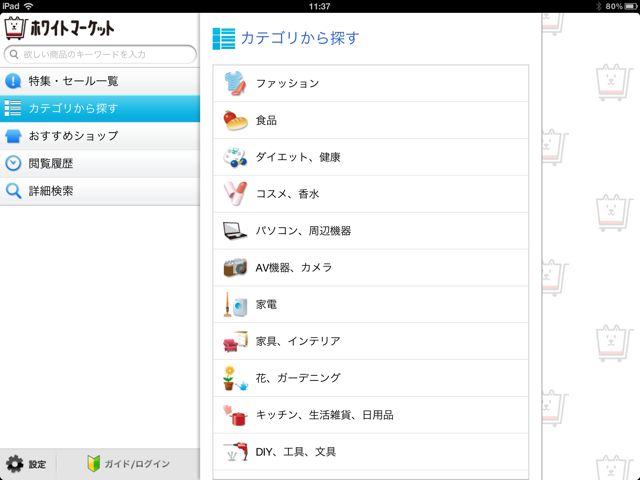Click the ホワイトマーケット title text

click(x=72, y=28)
